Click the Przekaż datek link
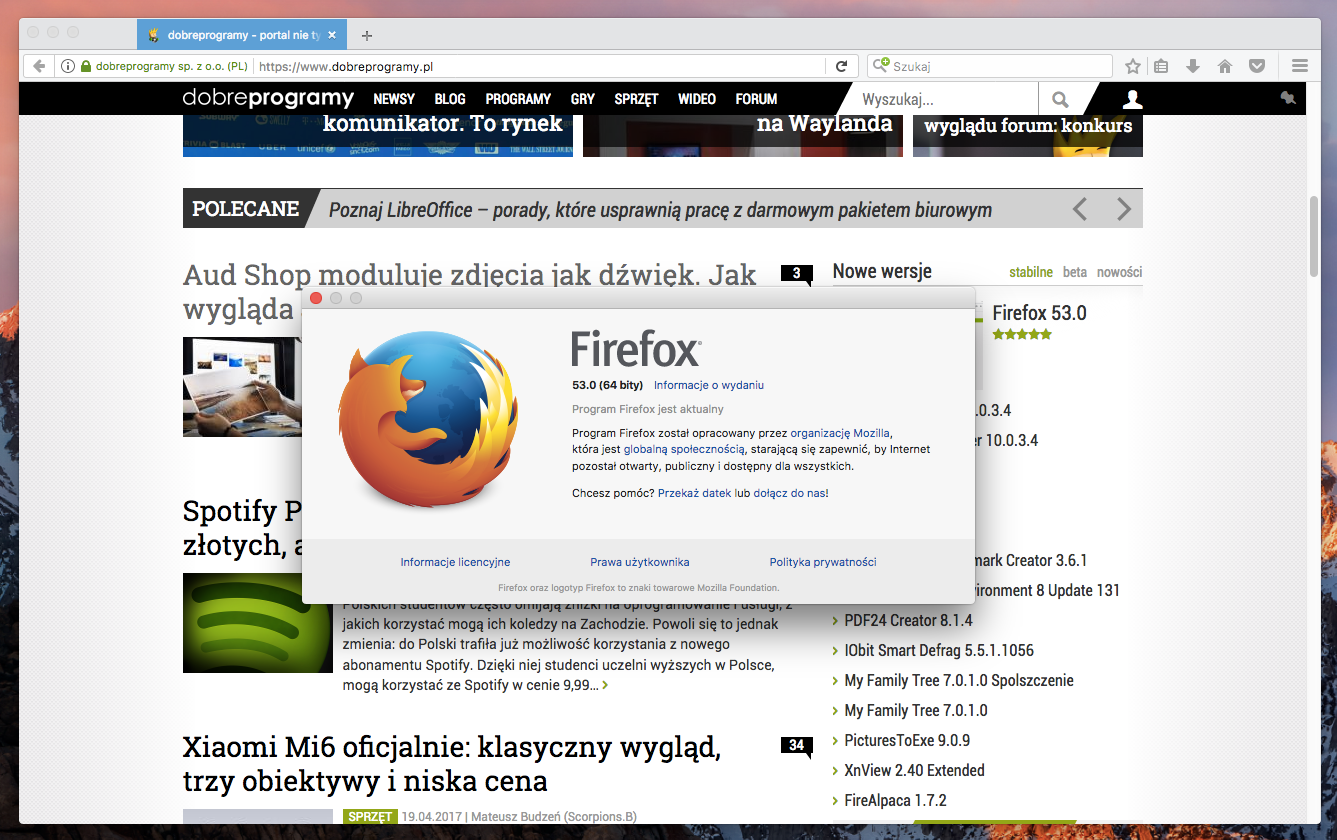The width and height of the screenshot is (1337, 840). (x=695, y=493)
